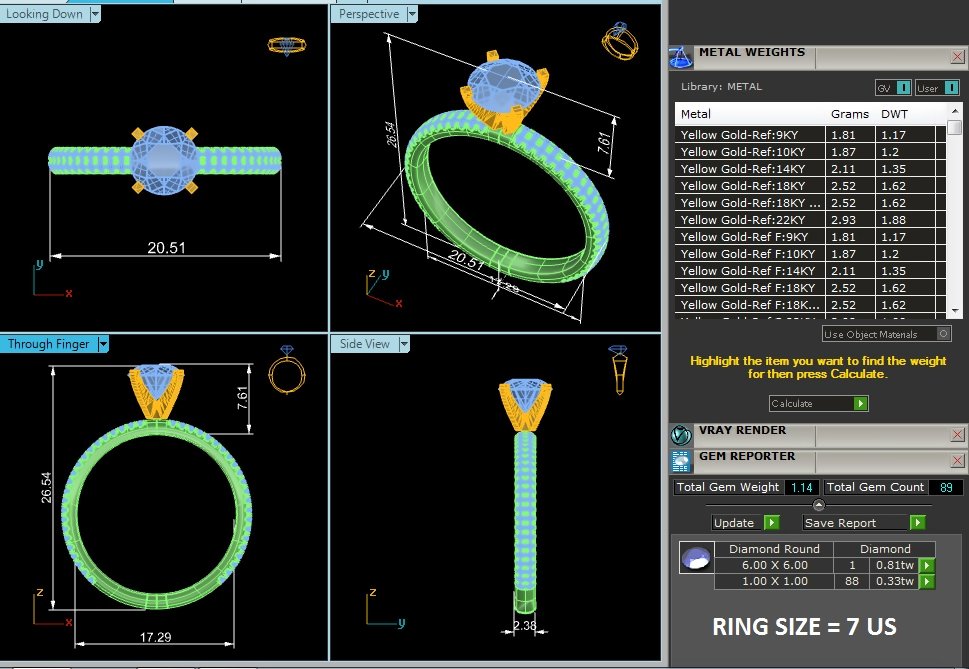Open the Metal Weights panel icon
969x669 pixels.
pyautogui.click(x=681, y=57)
